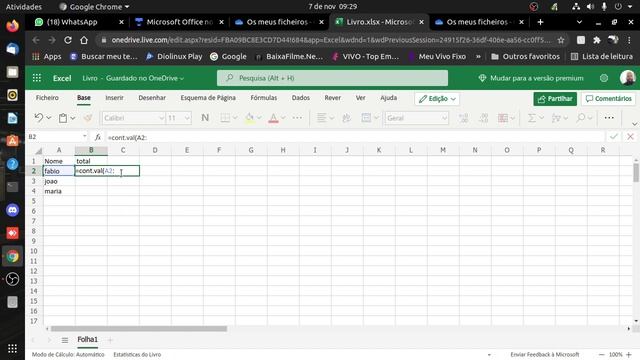This screenshot has width=640, height=360.
Task: Open the Excel app launcher grid
Action: tap(37, 78)
